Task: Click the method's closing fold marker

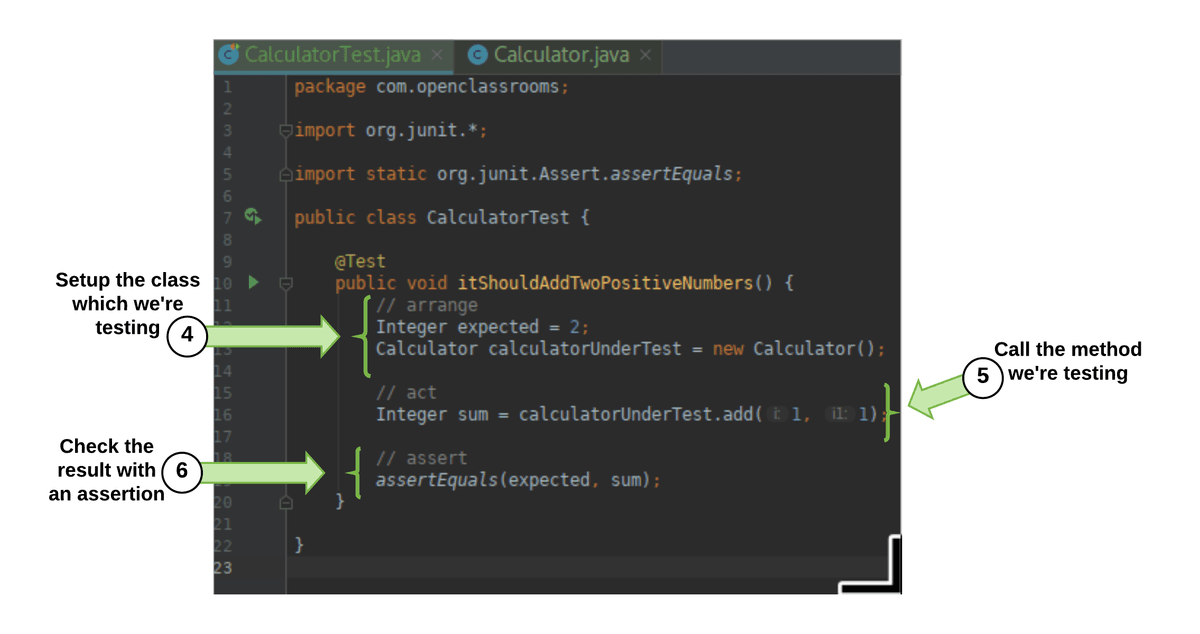Action: pyautogui.click(x=287, y=502)
